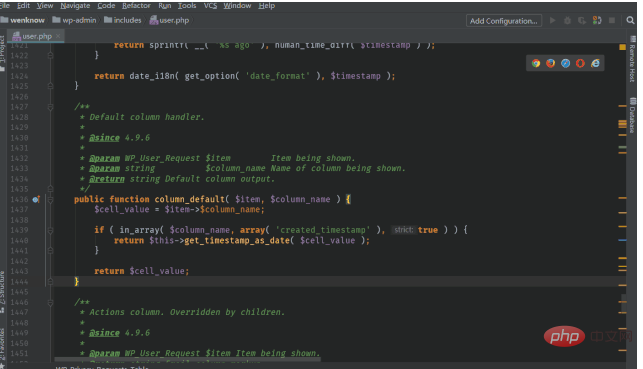The height and width of the screenshot is (369, 643).
Task: Open the Refactor menu
Action: pos(136,6)
